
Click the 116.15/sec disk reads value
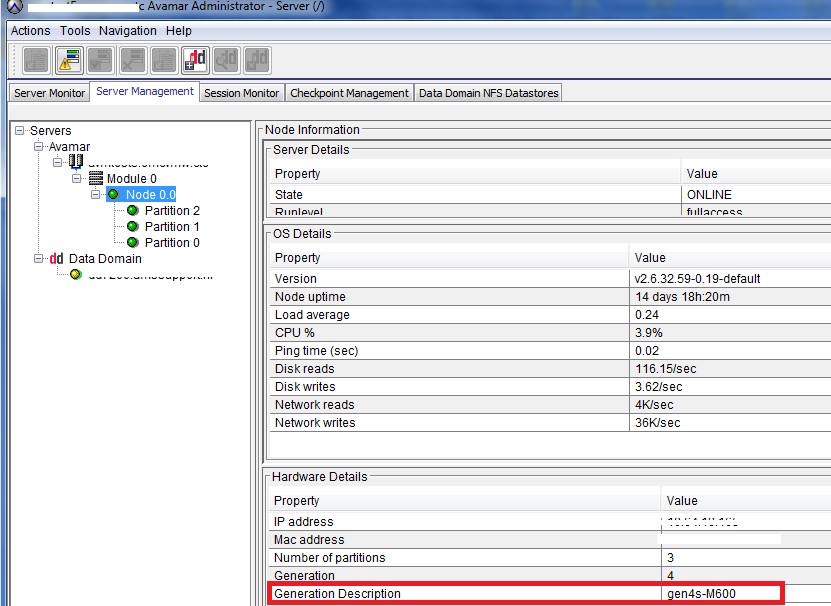(x=666, y=368)
